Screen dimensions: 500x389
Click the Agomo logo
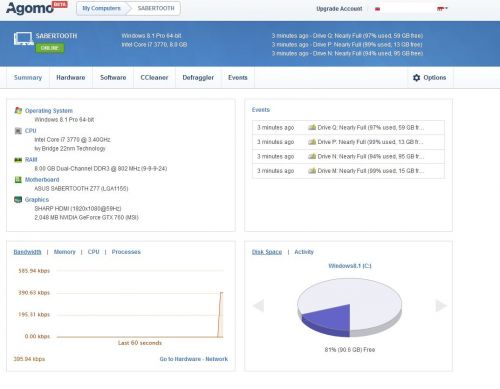(37, 8)
